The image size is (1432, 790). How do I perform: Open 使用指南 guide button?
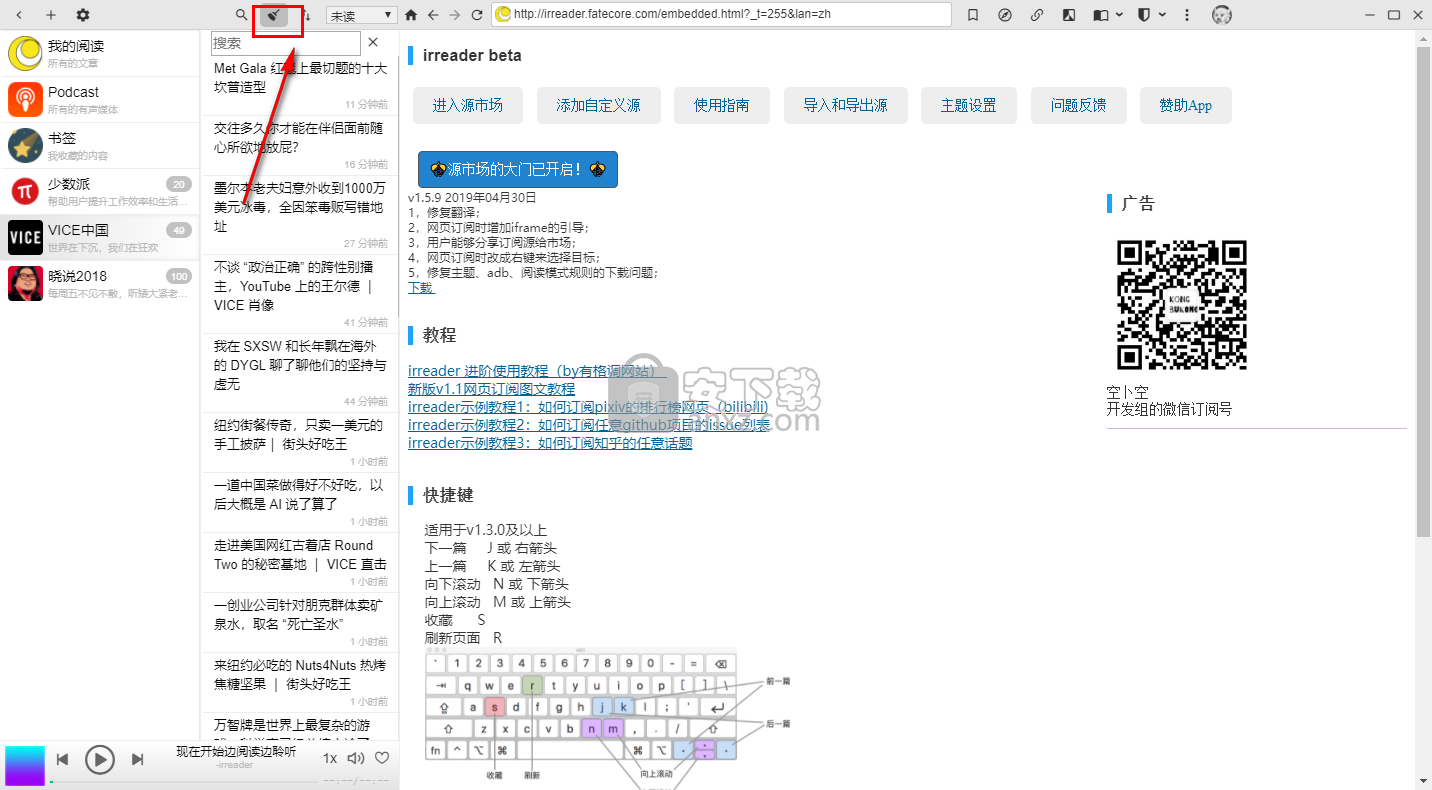(x=722, y=105)
